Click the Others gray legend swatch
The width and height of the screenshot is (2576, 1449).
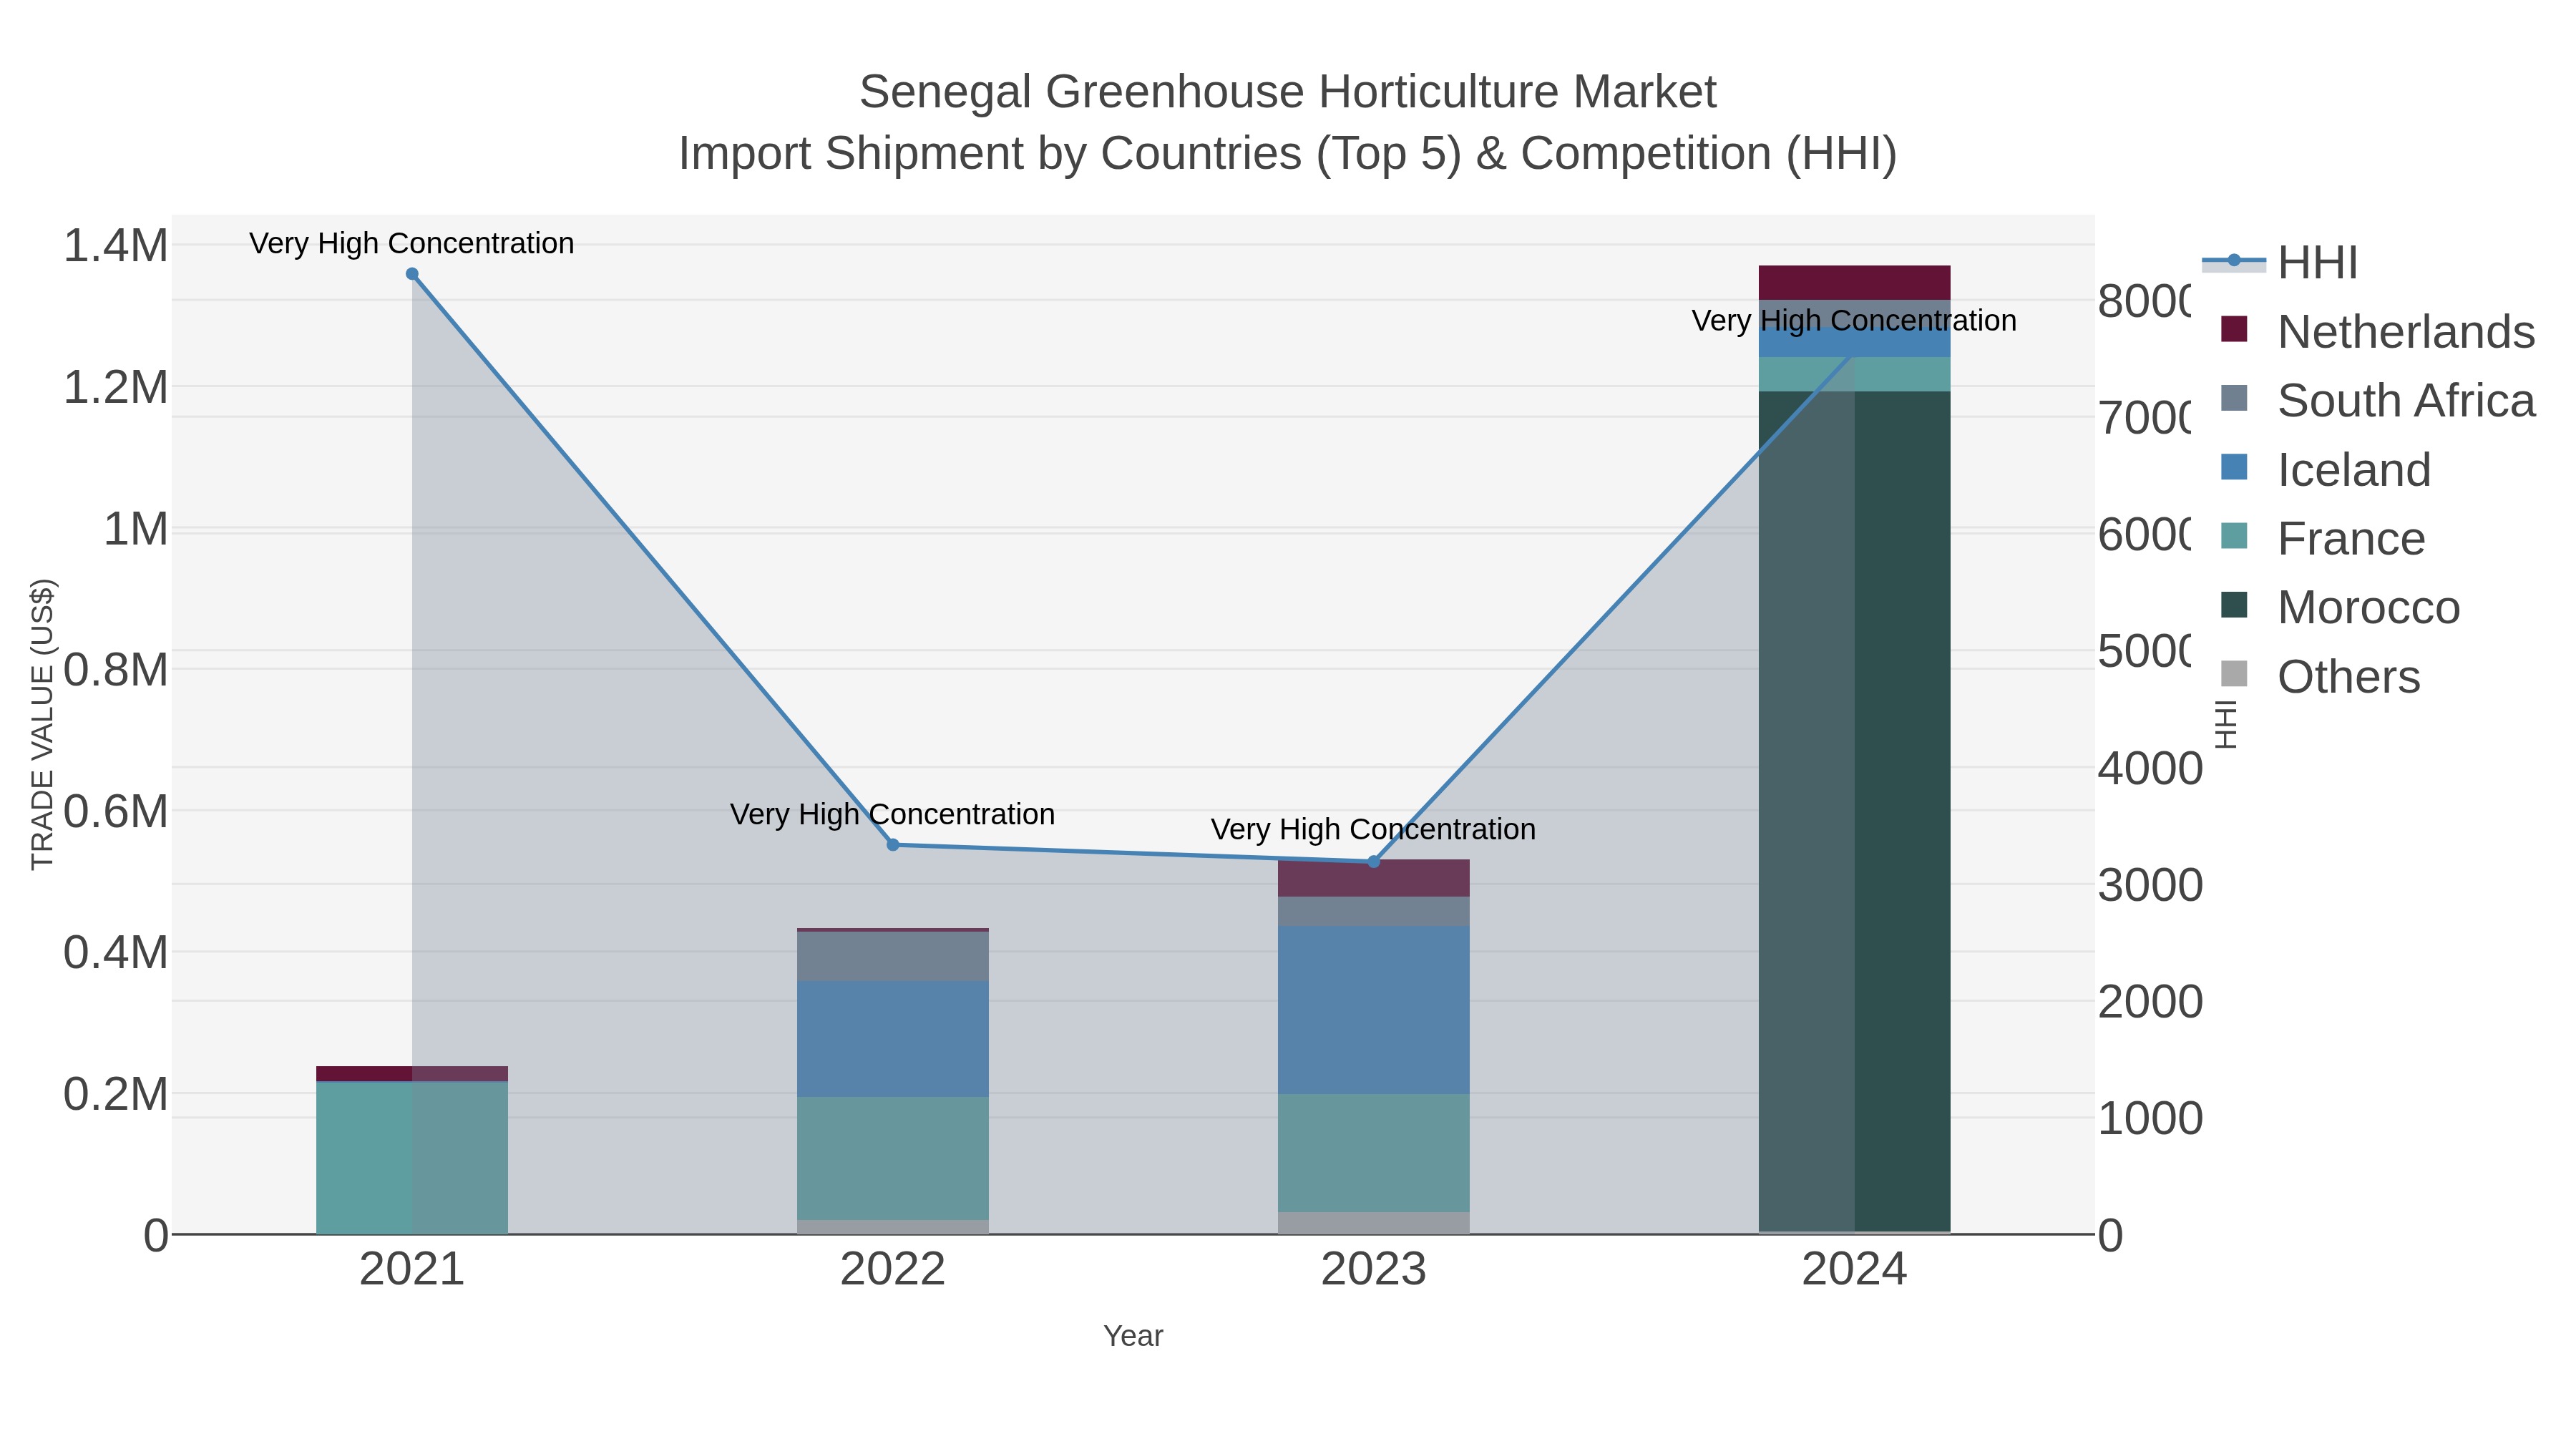[x=2234, y=674]
